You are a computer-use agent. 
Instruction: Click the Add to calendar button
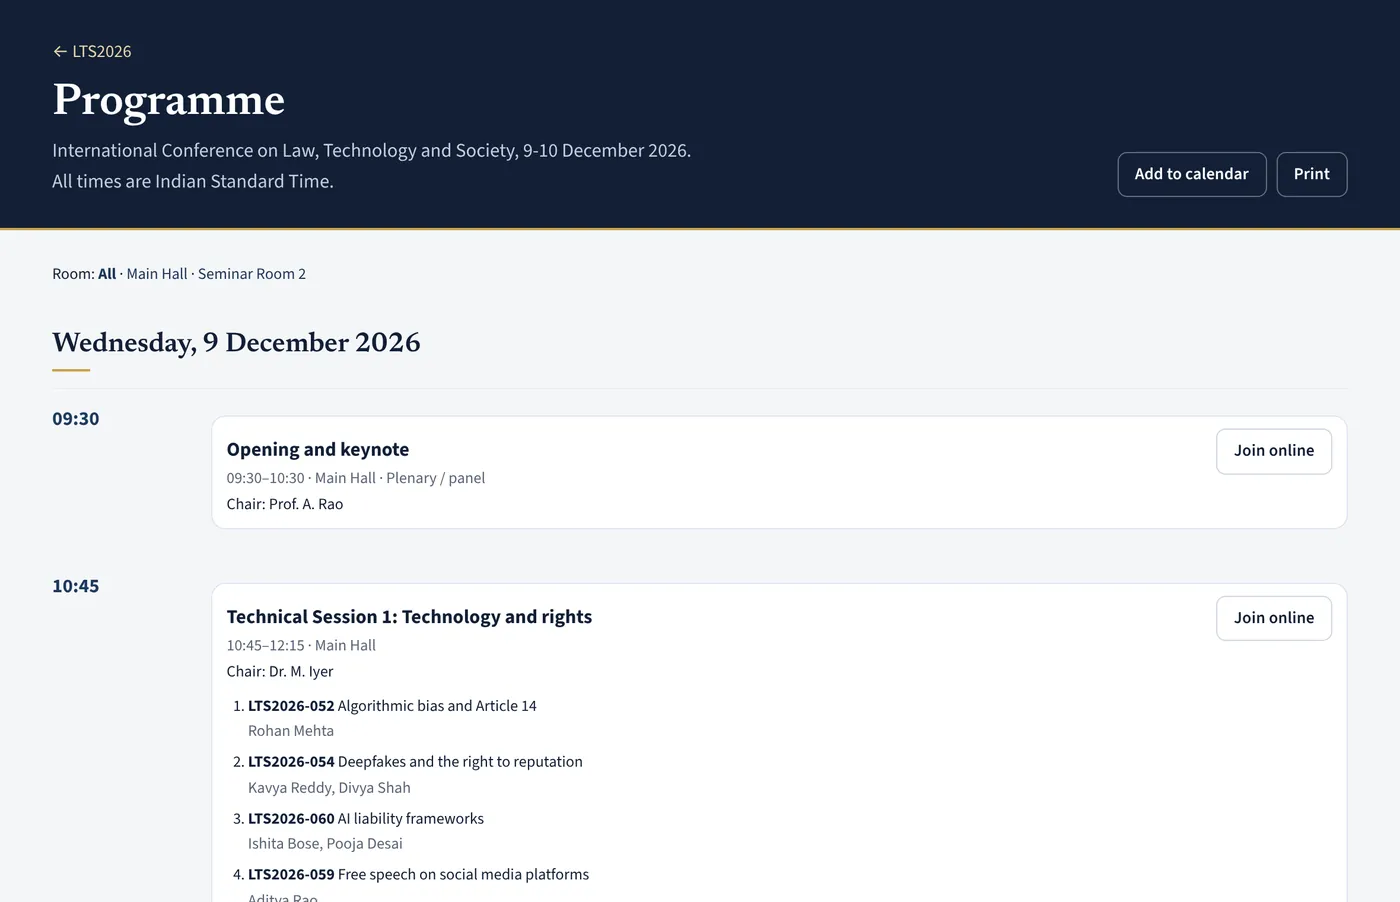pyautogui.click(x=1192, y=174)
